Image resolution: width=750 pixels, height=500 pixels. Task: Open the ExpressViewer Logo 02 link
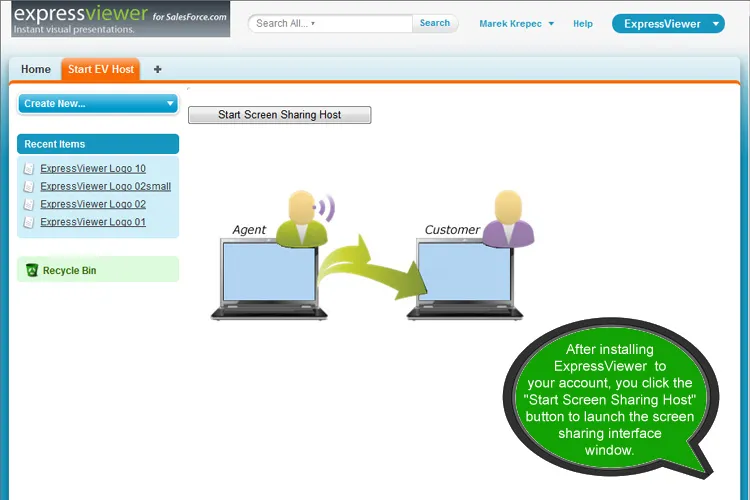point(93,204)
